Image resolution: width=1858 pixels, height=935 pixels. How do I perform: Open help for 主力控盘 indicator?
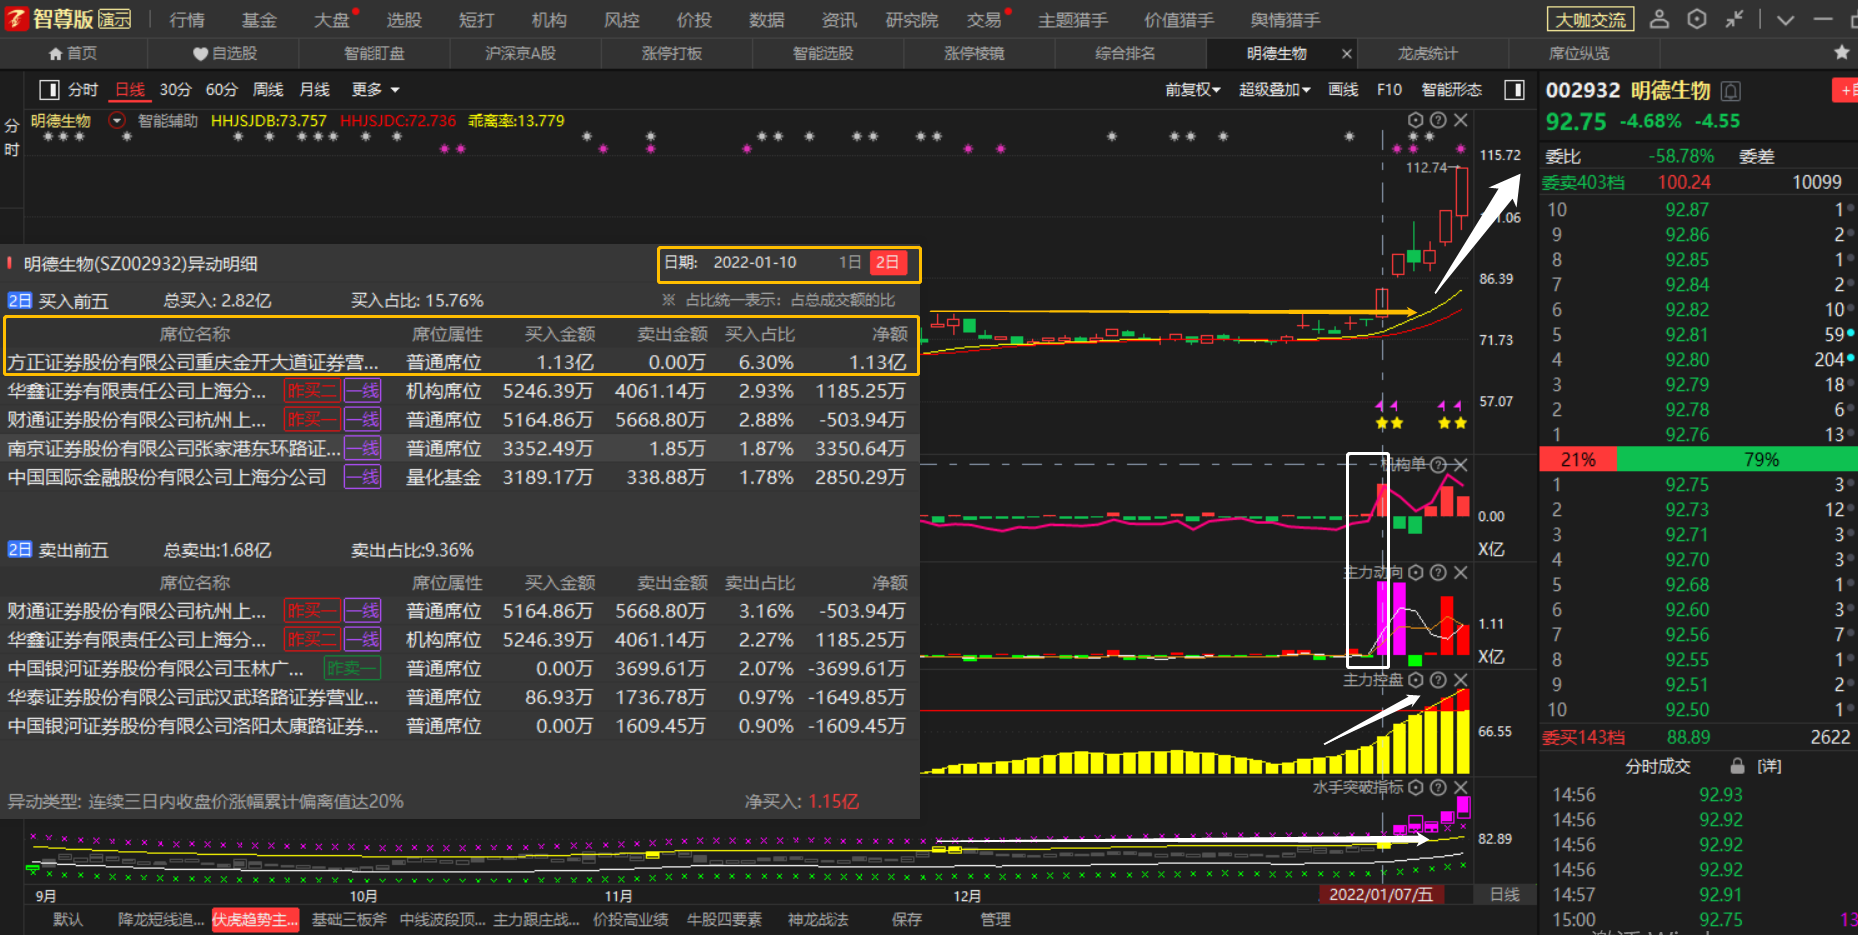point(1438,680)
